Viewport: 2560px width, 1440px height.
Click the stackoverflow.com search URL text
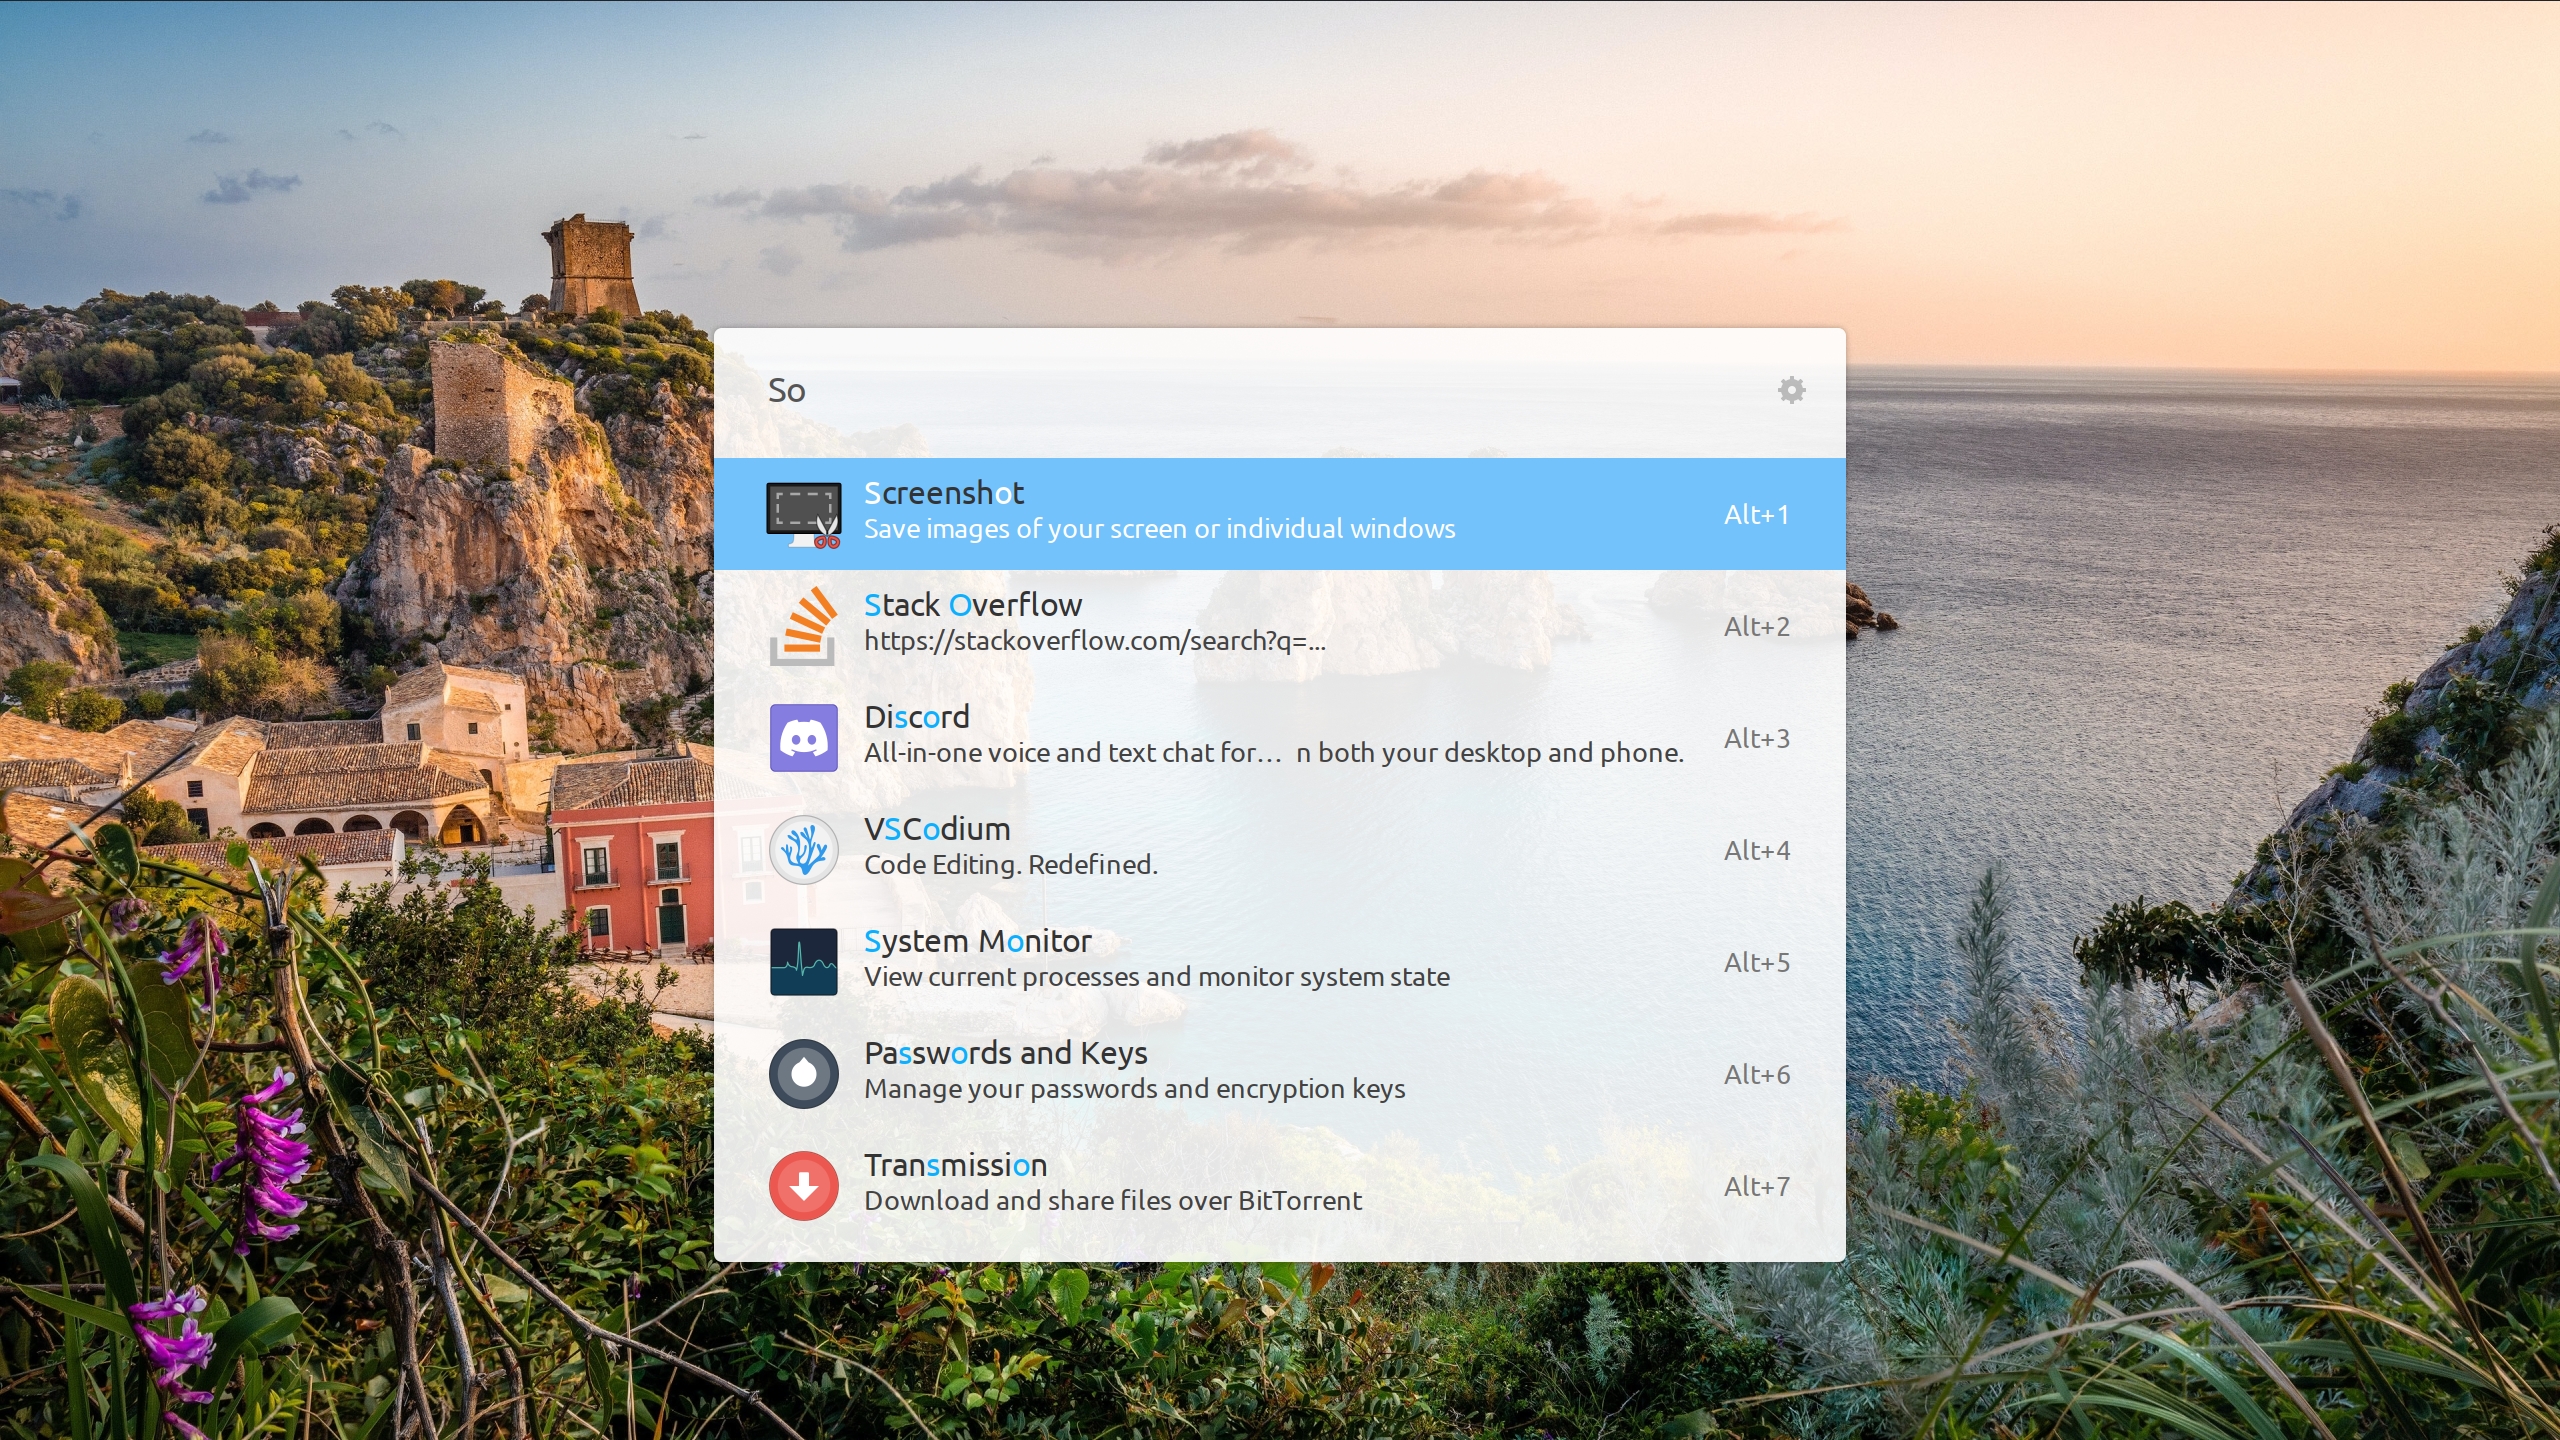pos(1095,641)
